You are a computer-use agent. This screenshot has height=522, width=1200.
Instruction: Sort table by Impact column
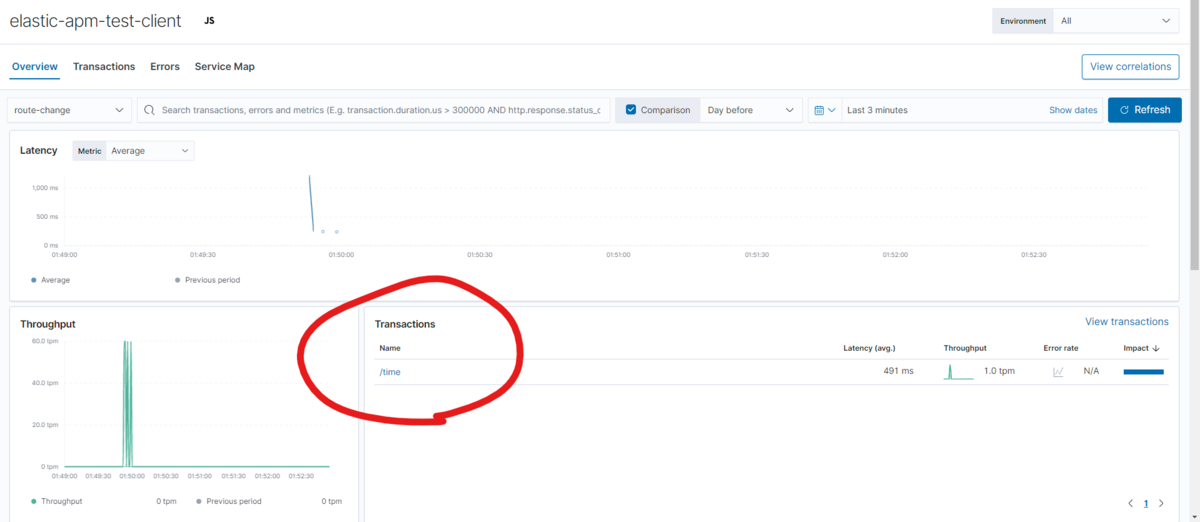(1142, 348)
